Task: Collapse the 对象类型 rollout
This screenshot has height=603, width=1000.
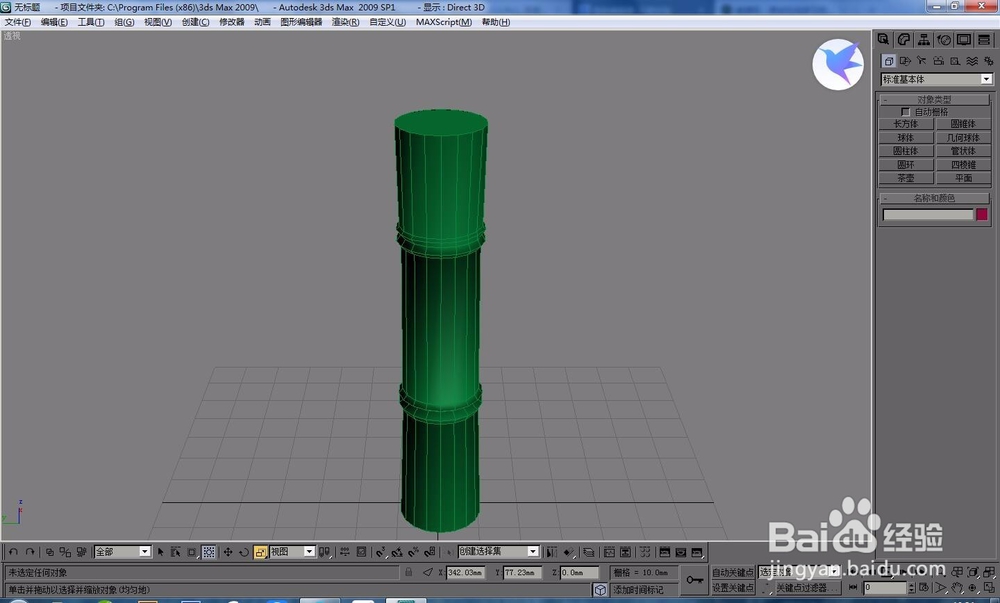Action: tap(934, 99)
